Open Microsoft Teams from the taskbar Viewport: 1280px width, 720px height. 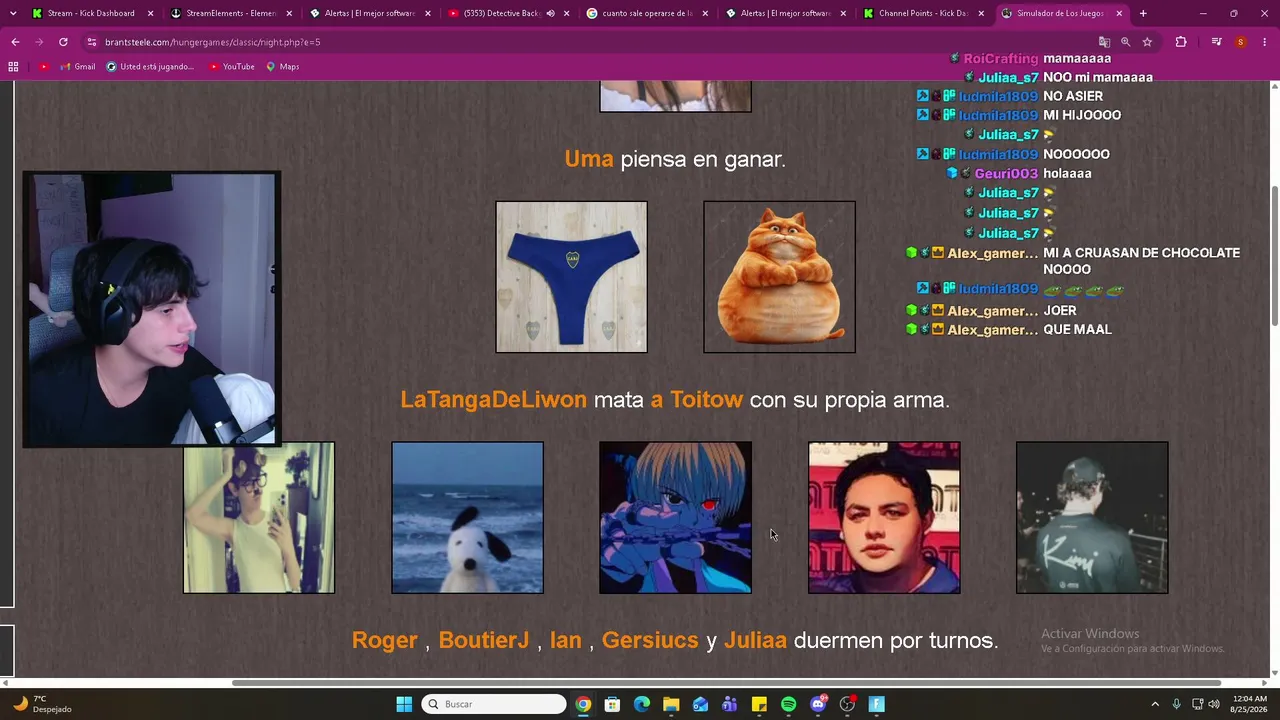tap(730, 704)
